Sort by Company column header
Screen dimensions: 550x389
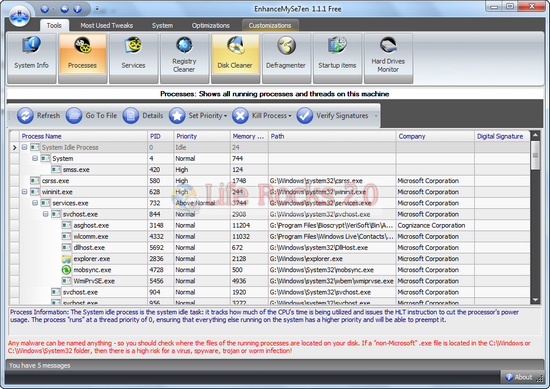435,136
